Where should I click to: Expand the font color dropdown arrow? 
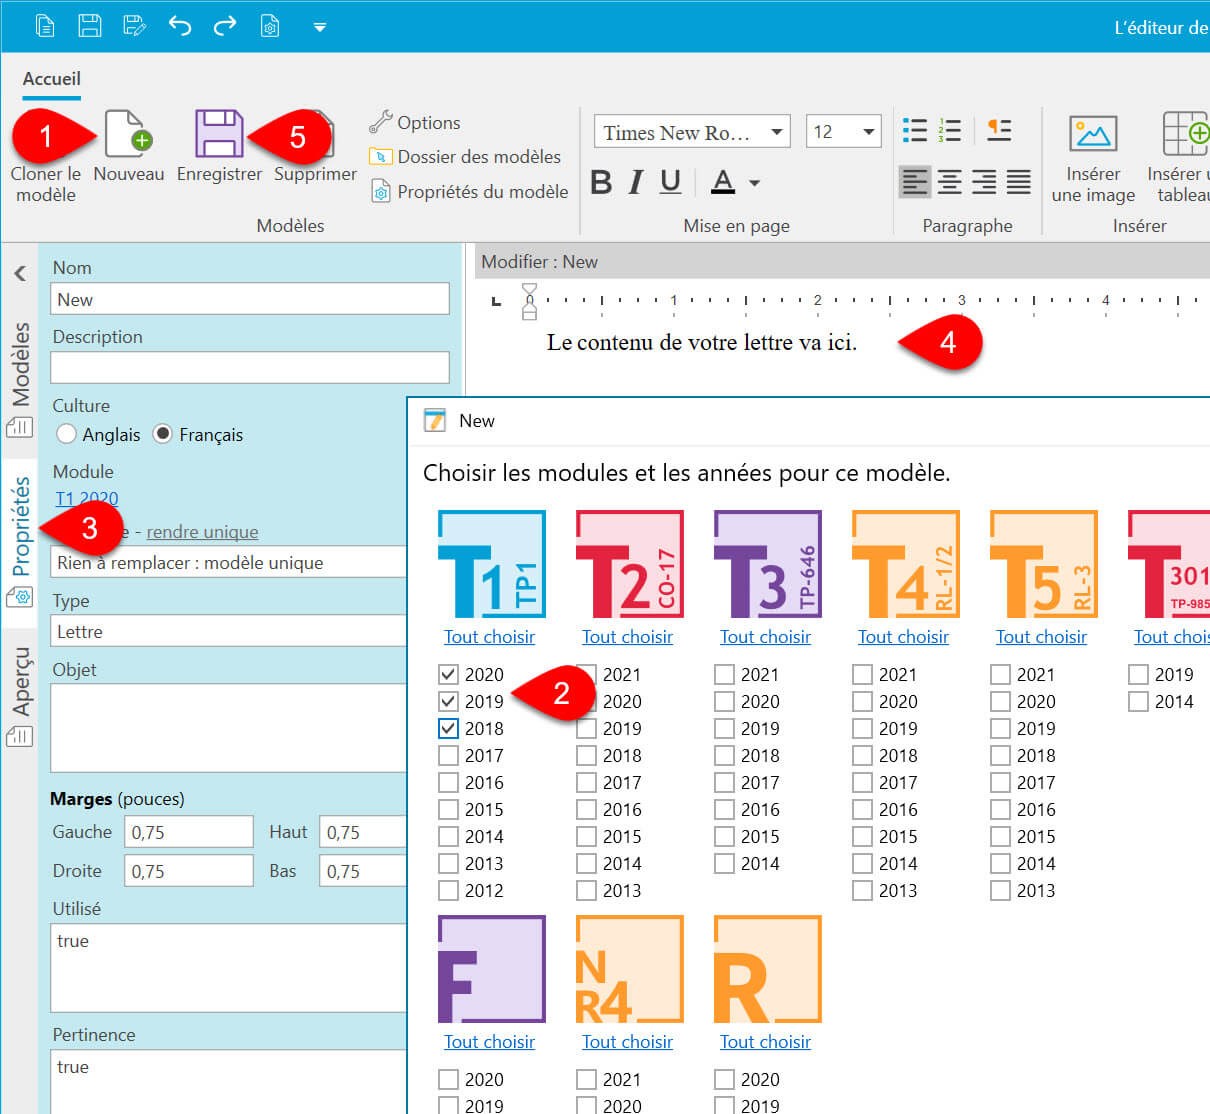754,183
